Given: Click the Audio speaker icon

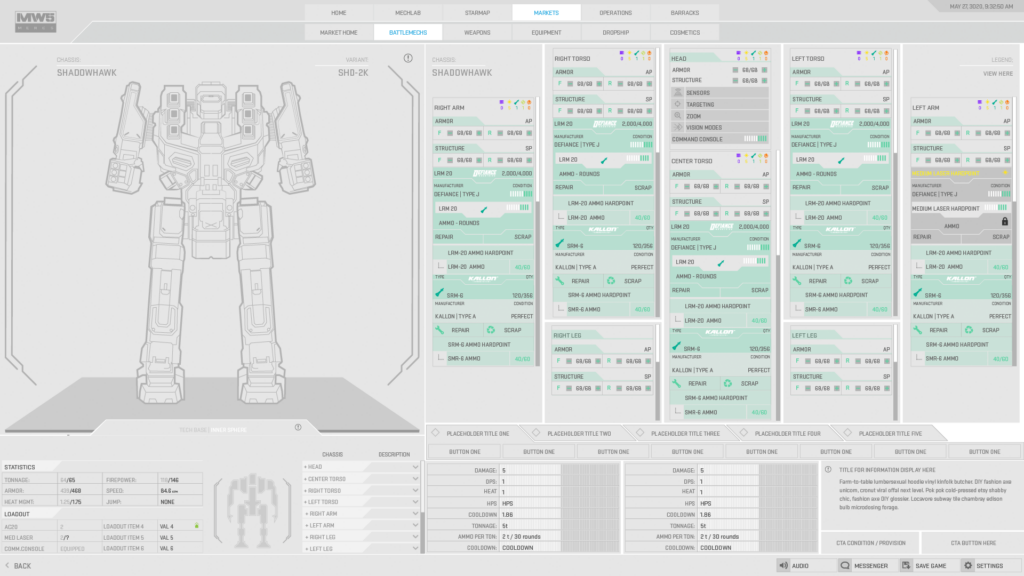Looking at the screenshot, I should [x=783, y=566].
